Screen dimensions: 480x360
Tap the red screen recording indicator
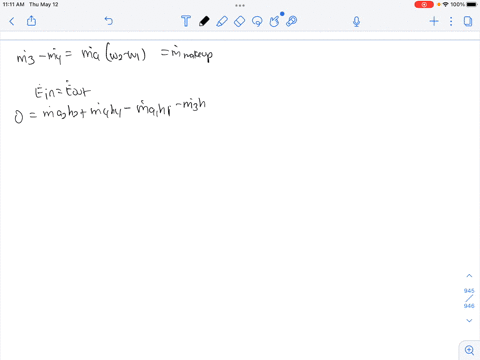point(424,5)
